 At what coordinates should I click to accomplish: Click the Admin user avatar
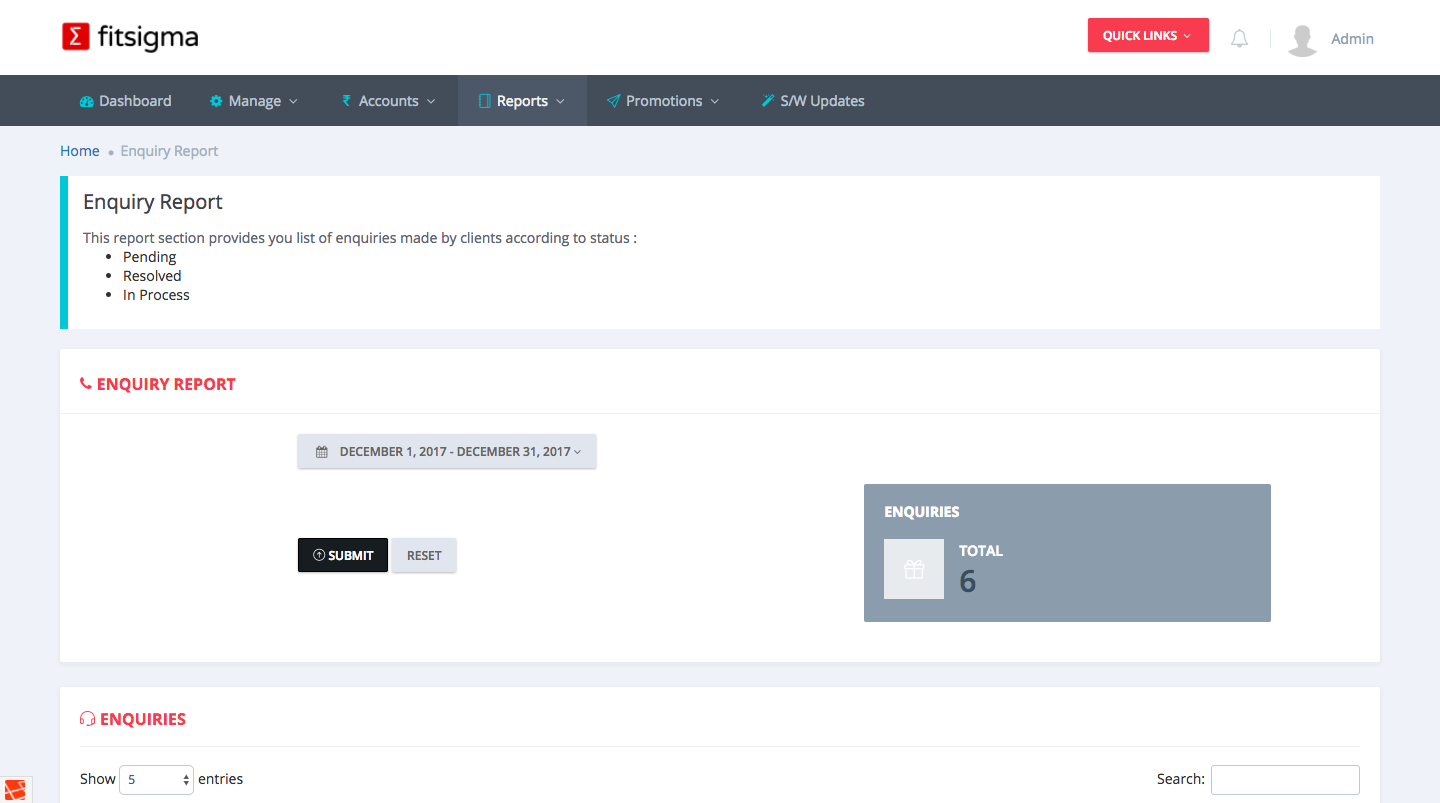tap(1302, 39)
